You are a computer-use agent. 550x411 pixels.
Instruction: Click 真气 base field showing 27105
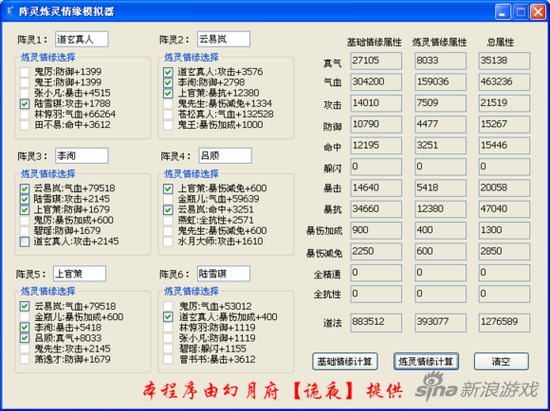376,61
